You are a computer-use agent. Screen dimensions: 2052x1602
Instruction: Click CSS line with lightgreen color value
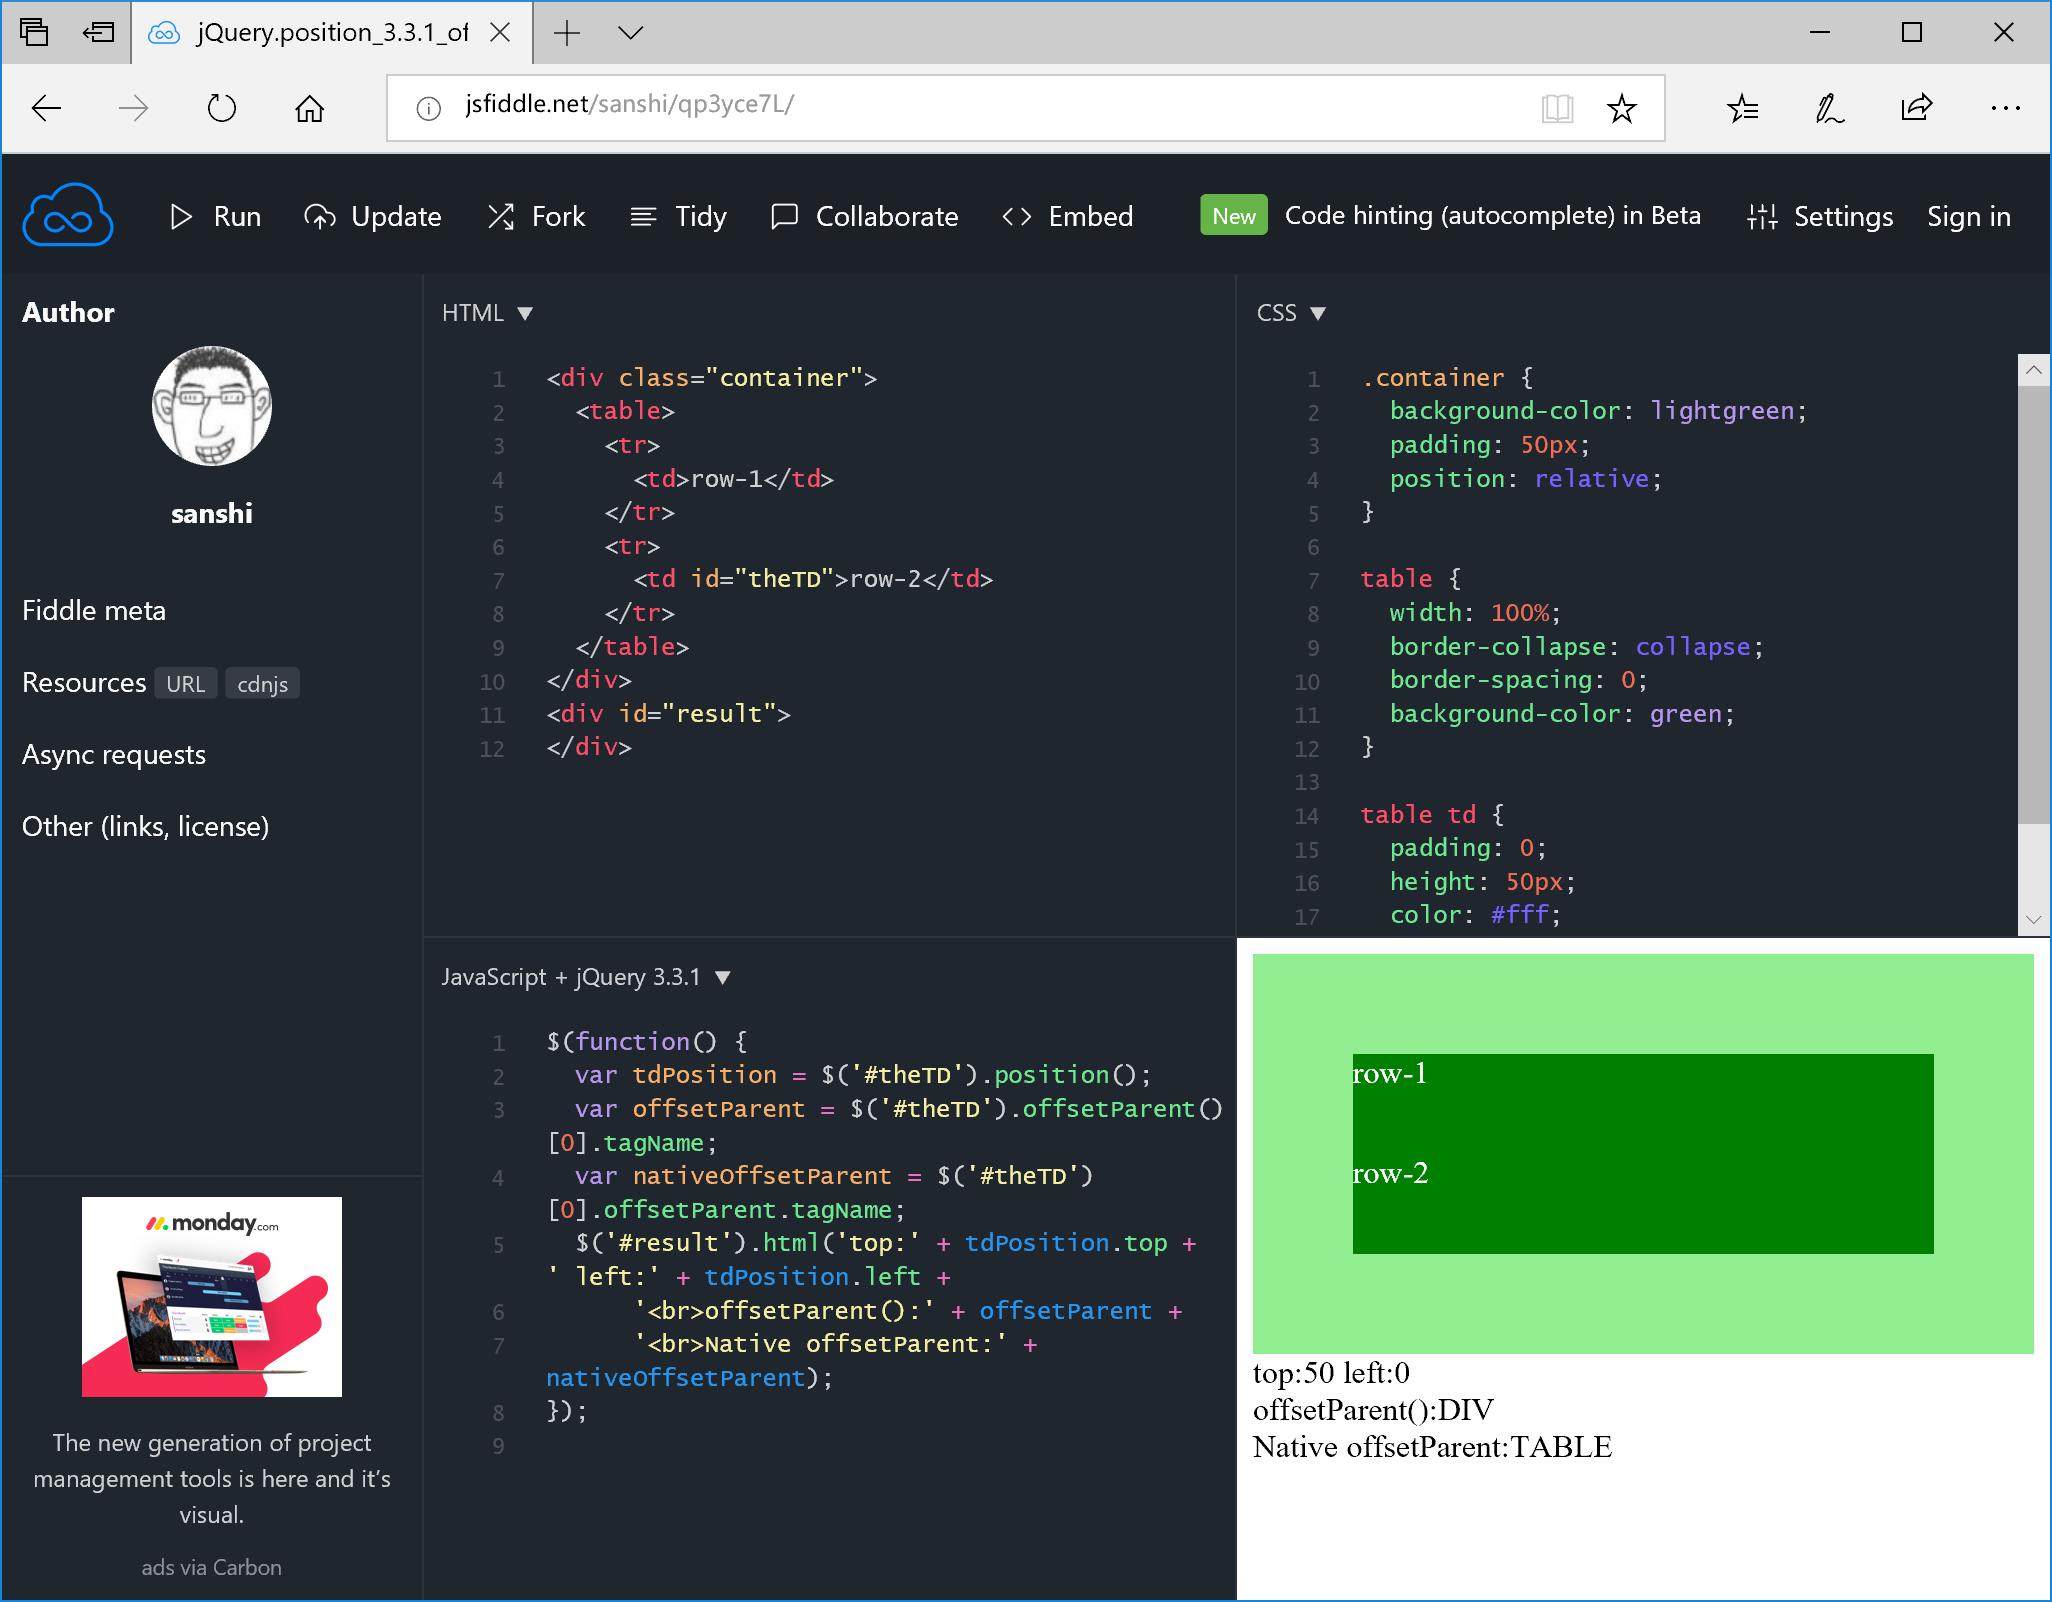click(1597, 411)
